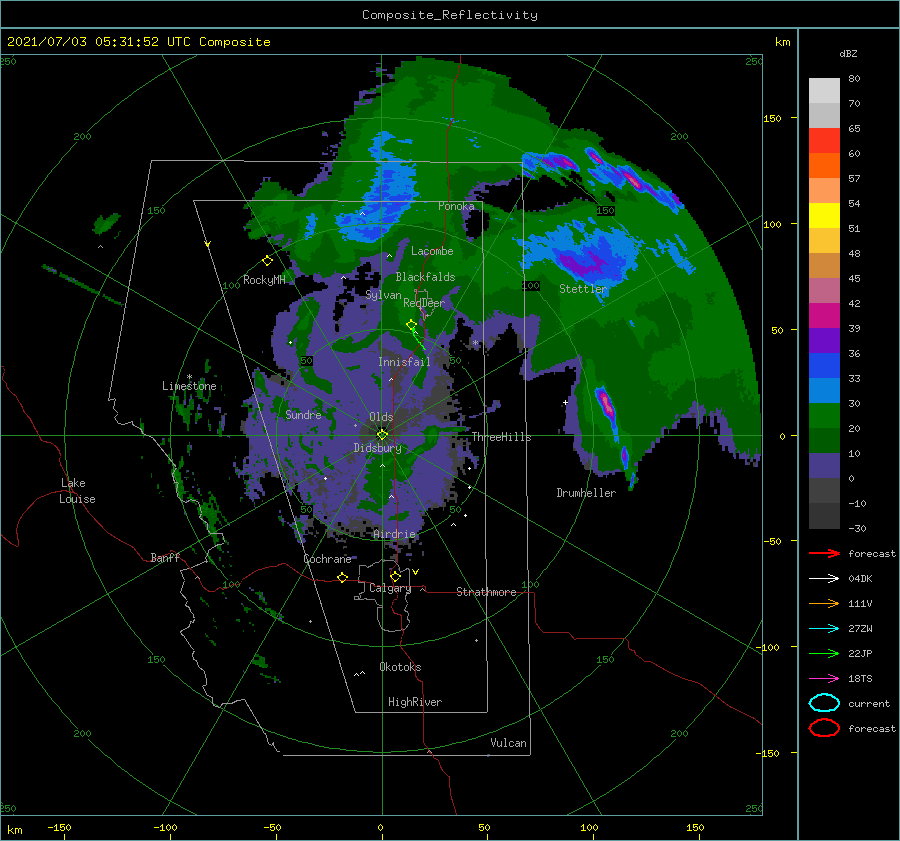The image size is (900, 841).
Task: Select the 39 dBZ purple swatch
Action: point(824,340)
